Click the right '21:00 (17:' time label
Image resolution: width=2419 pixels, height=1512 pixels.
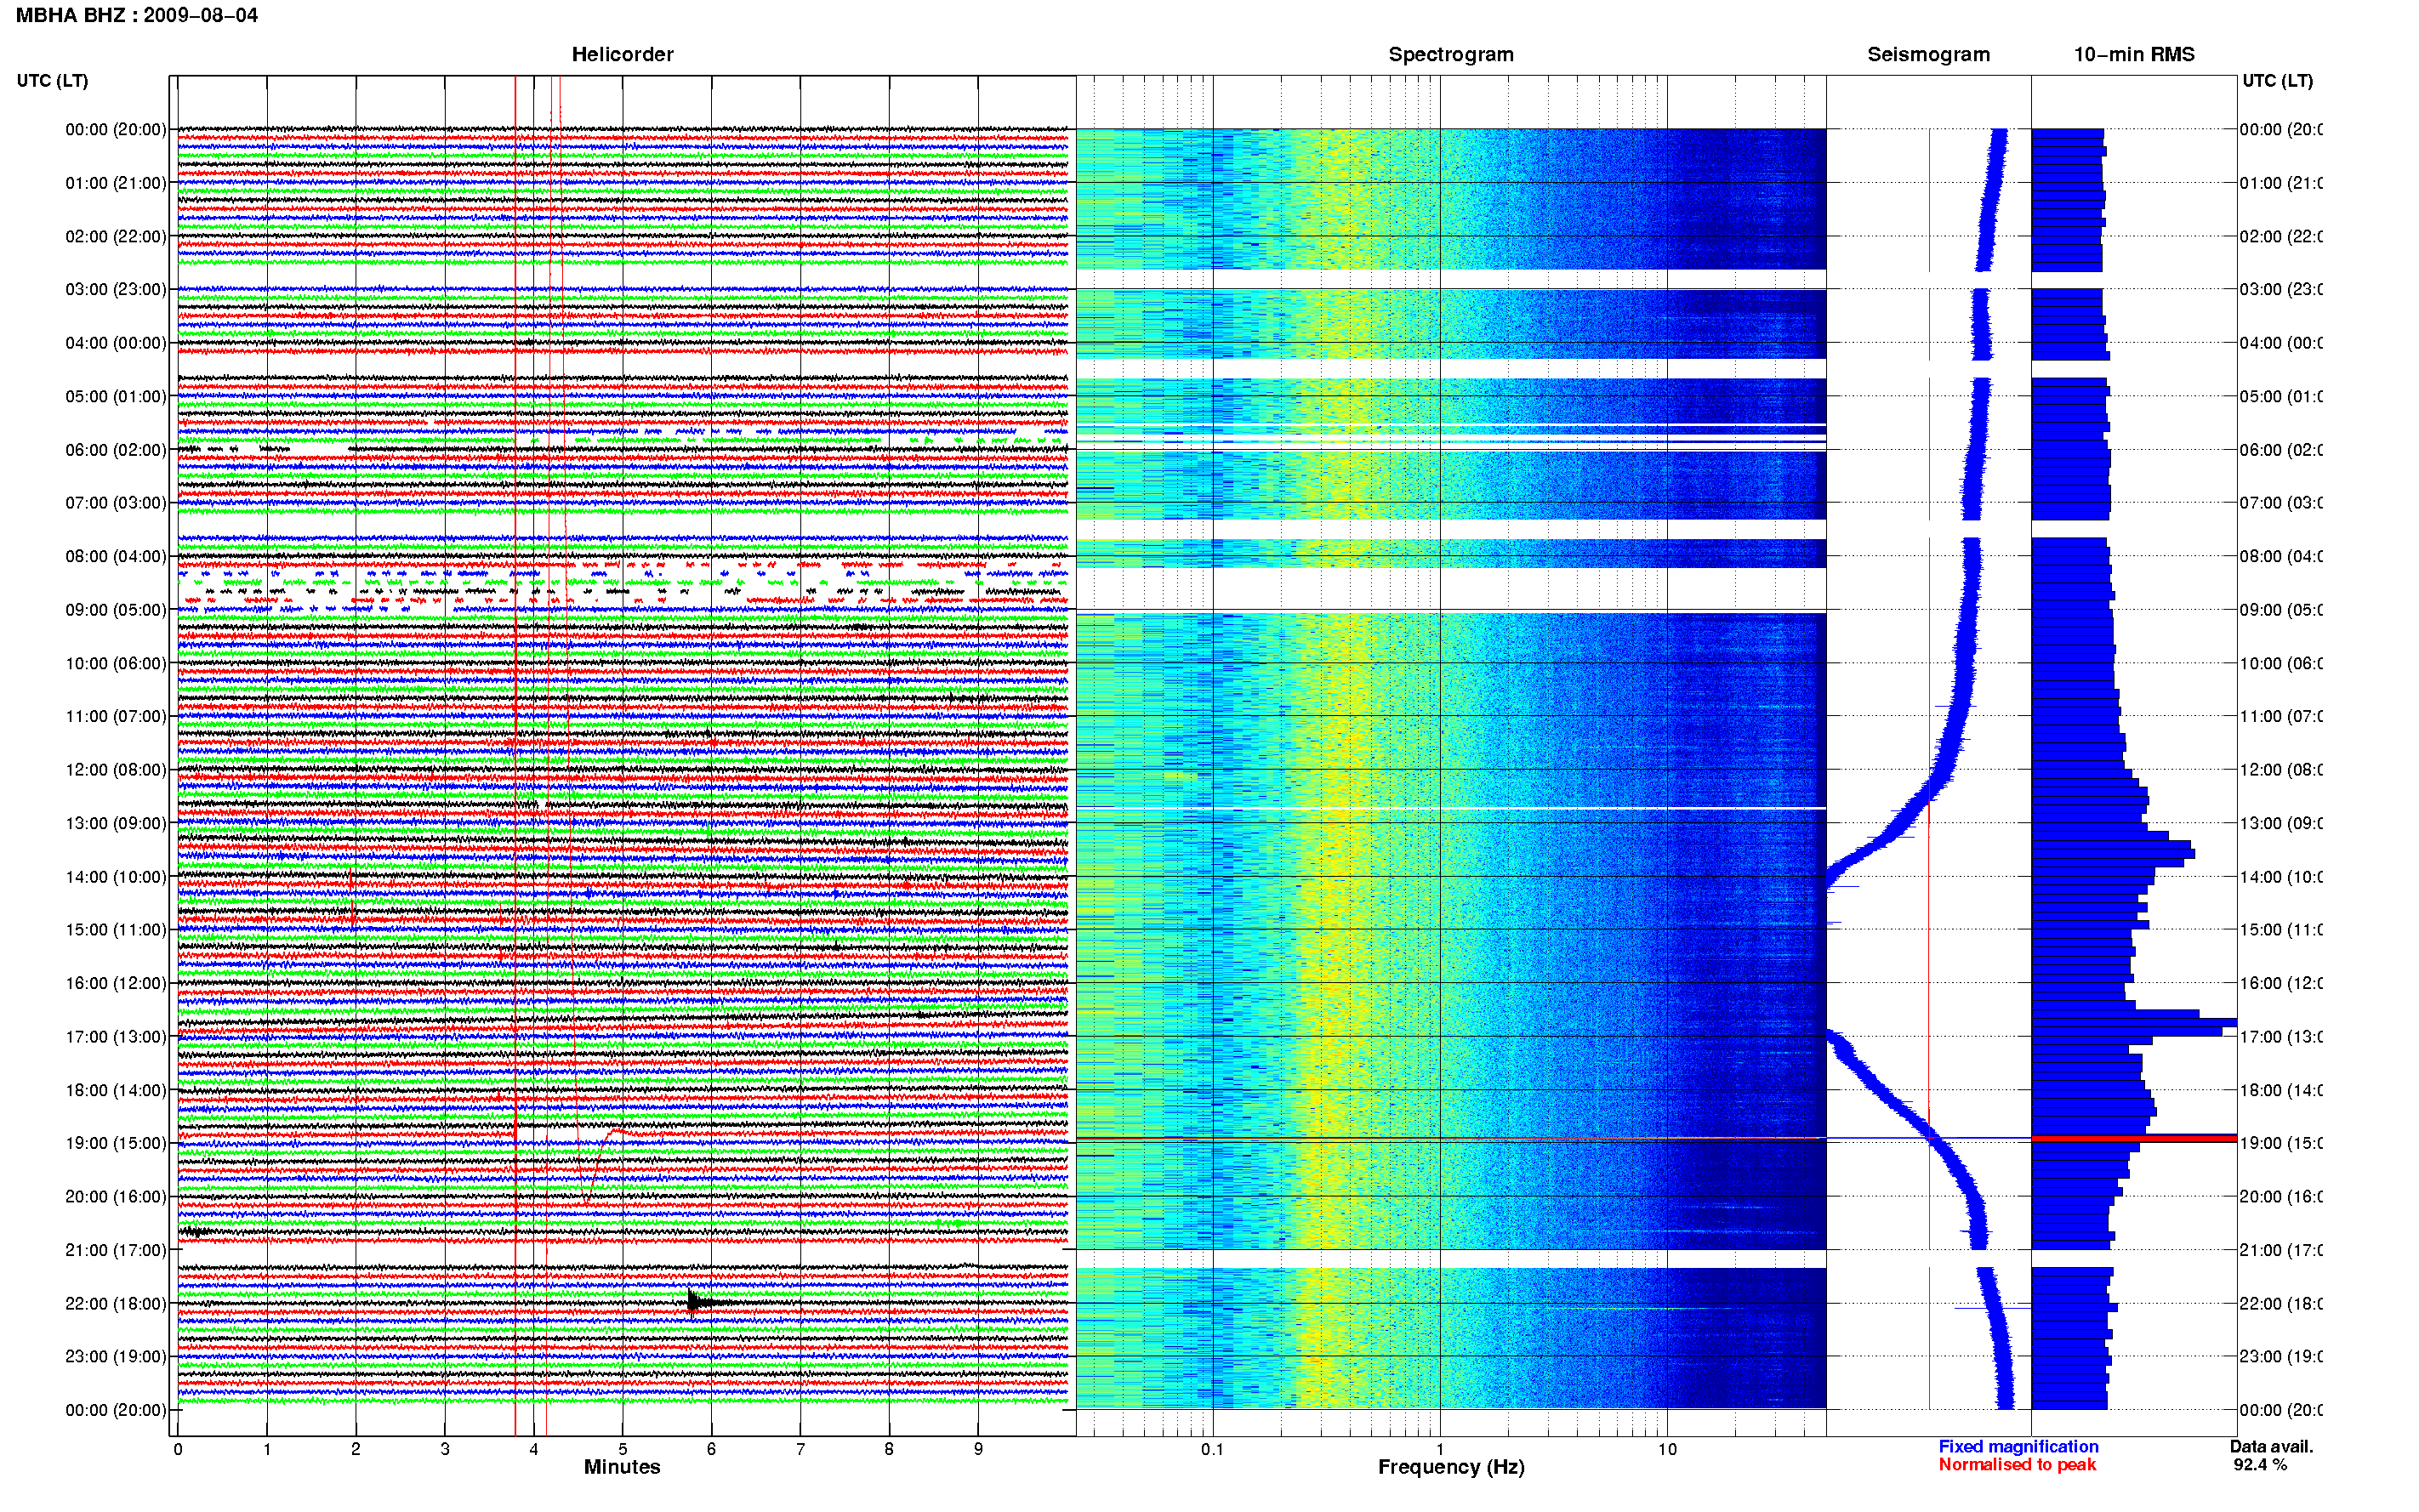(x=2280, y=1250)
